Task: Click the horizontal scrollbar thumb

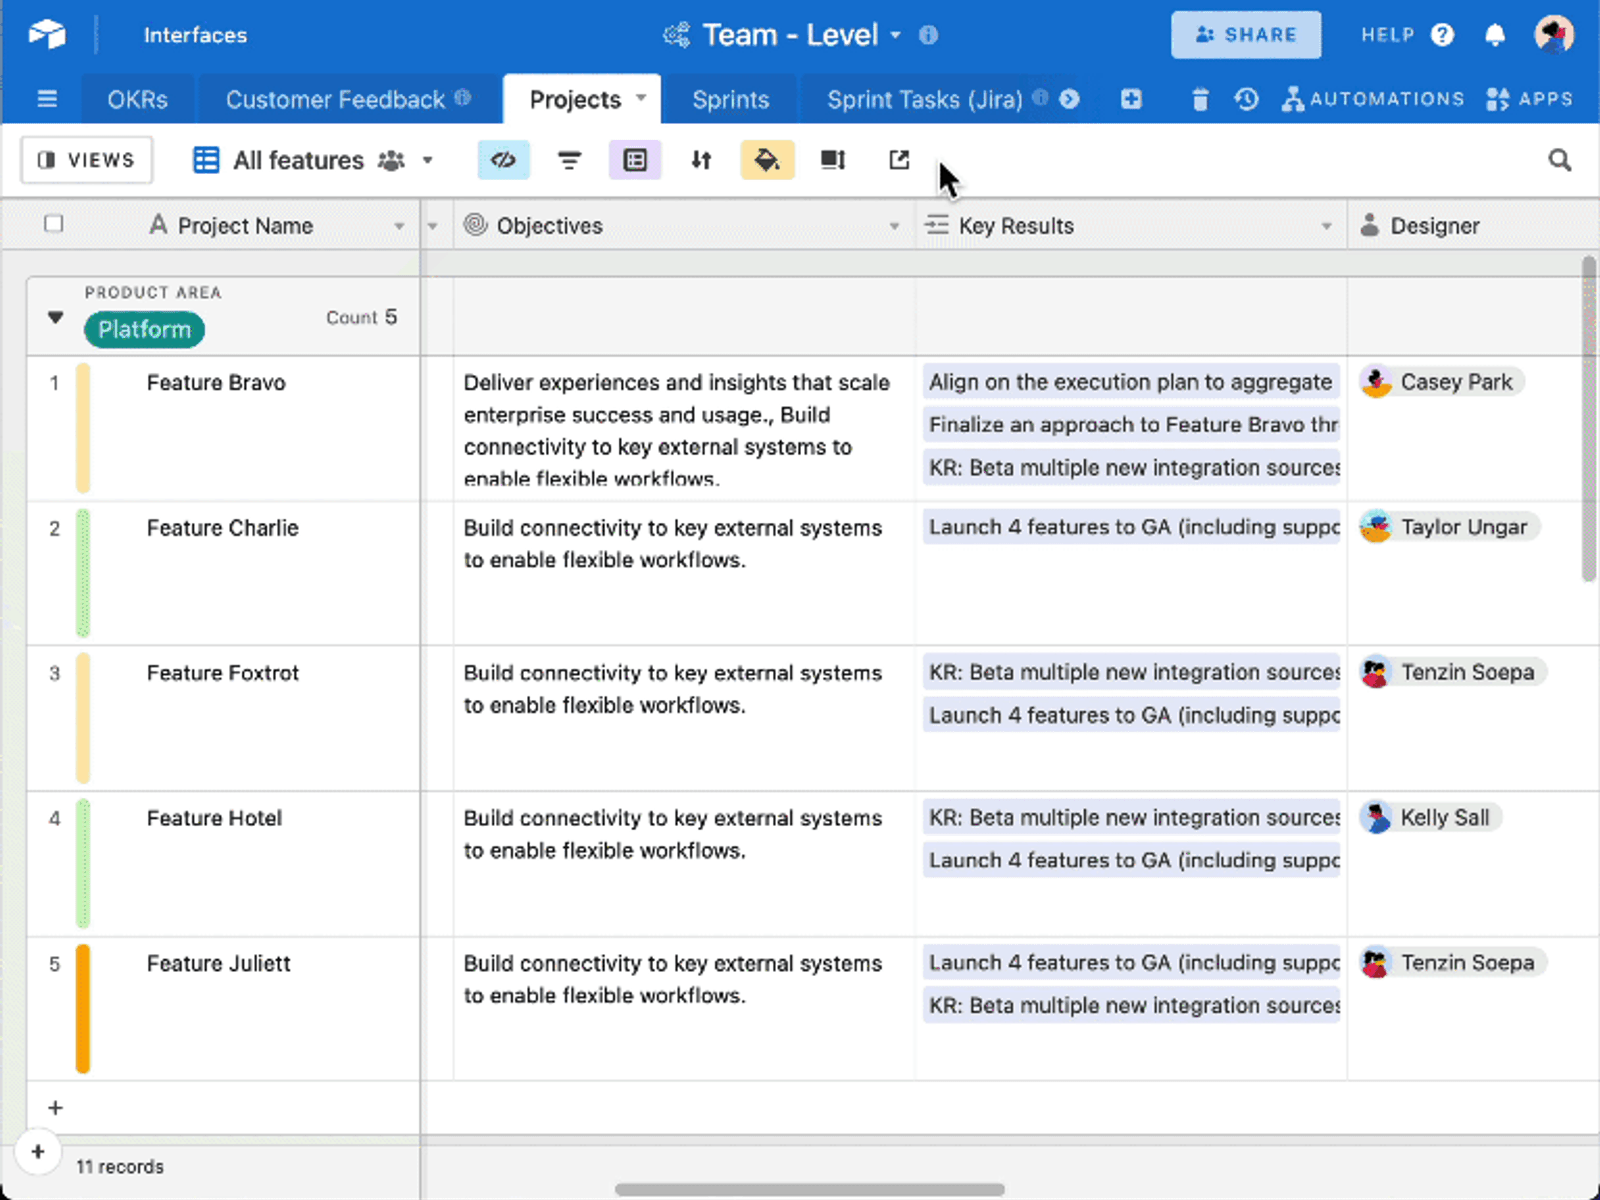Action: click(810, 1190)
